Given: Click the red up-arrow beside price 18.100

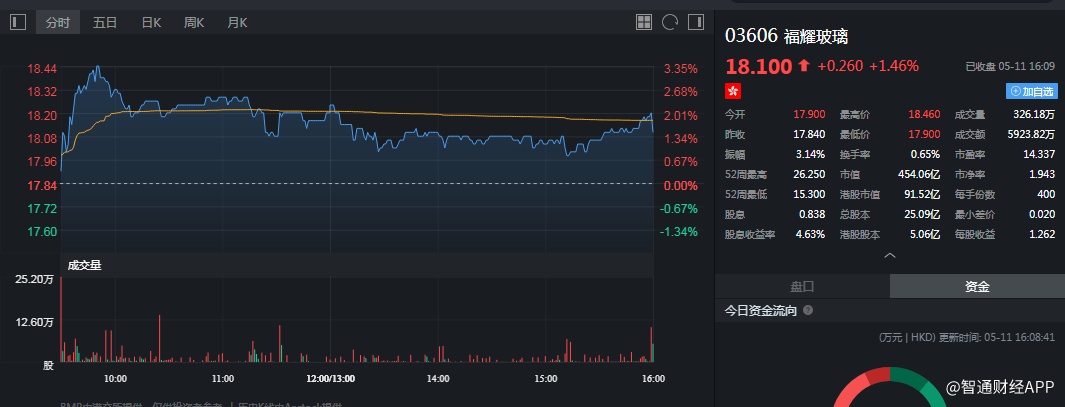Looking at the screenshot, I should (803, 66).
